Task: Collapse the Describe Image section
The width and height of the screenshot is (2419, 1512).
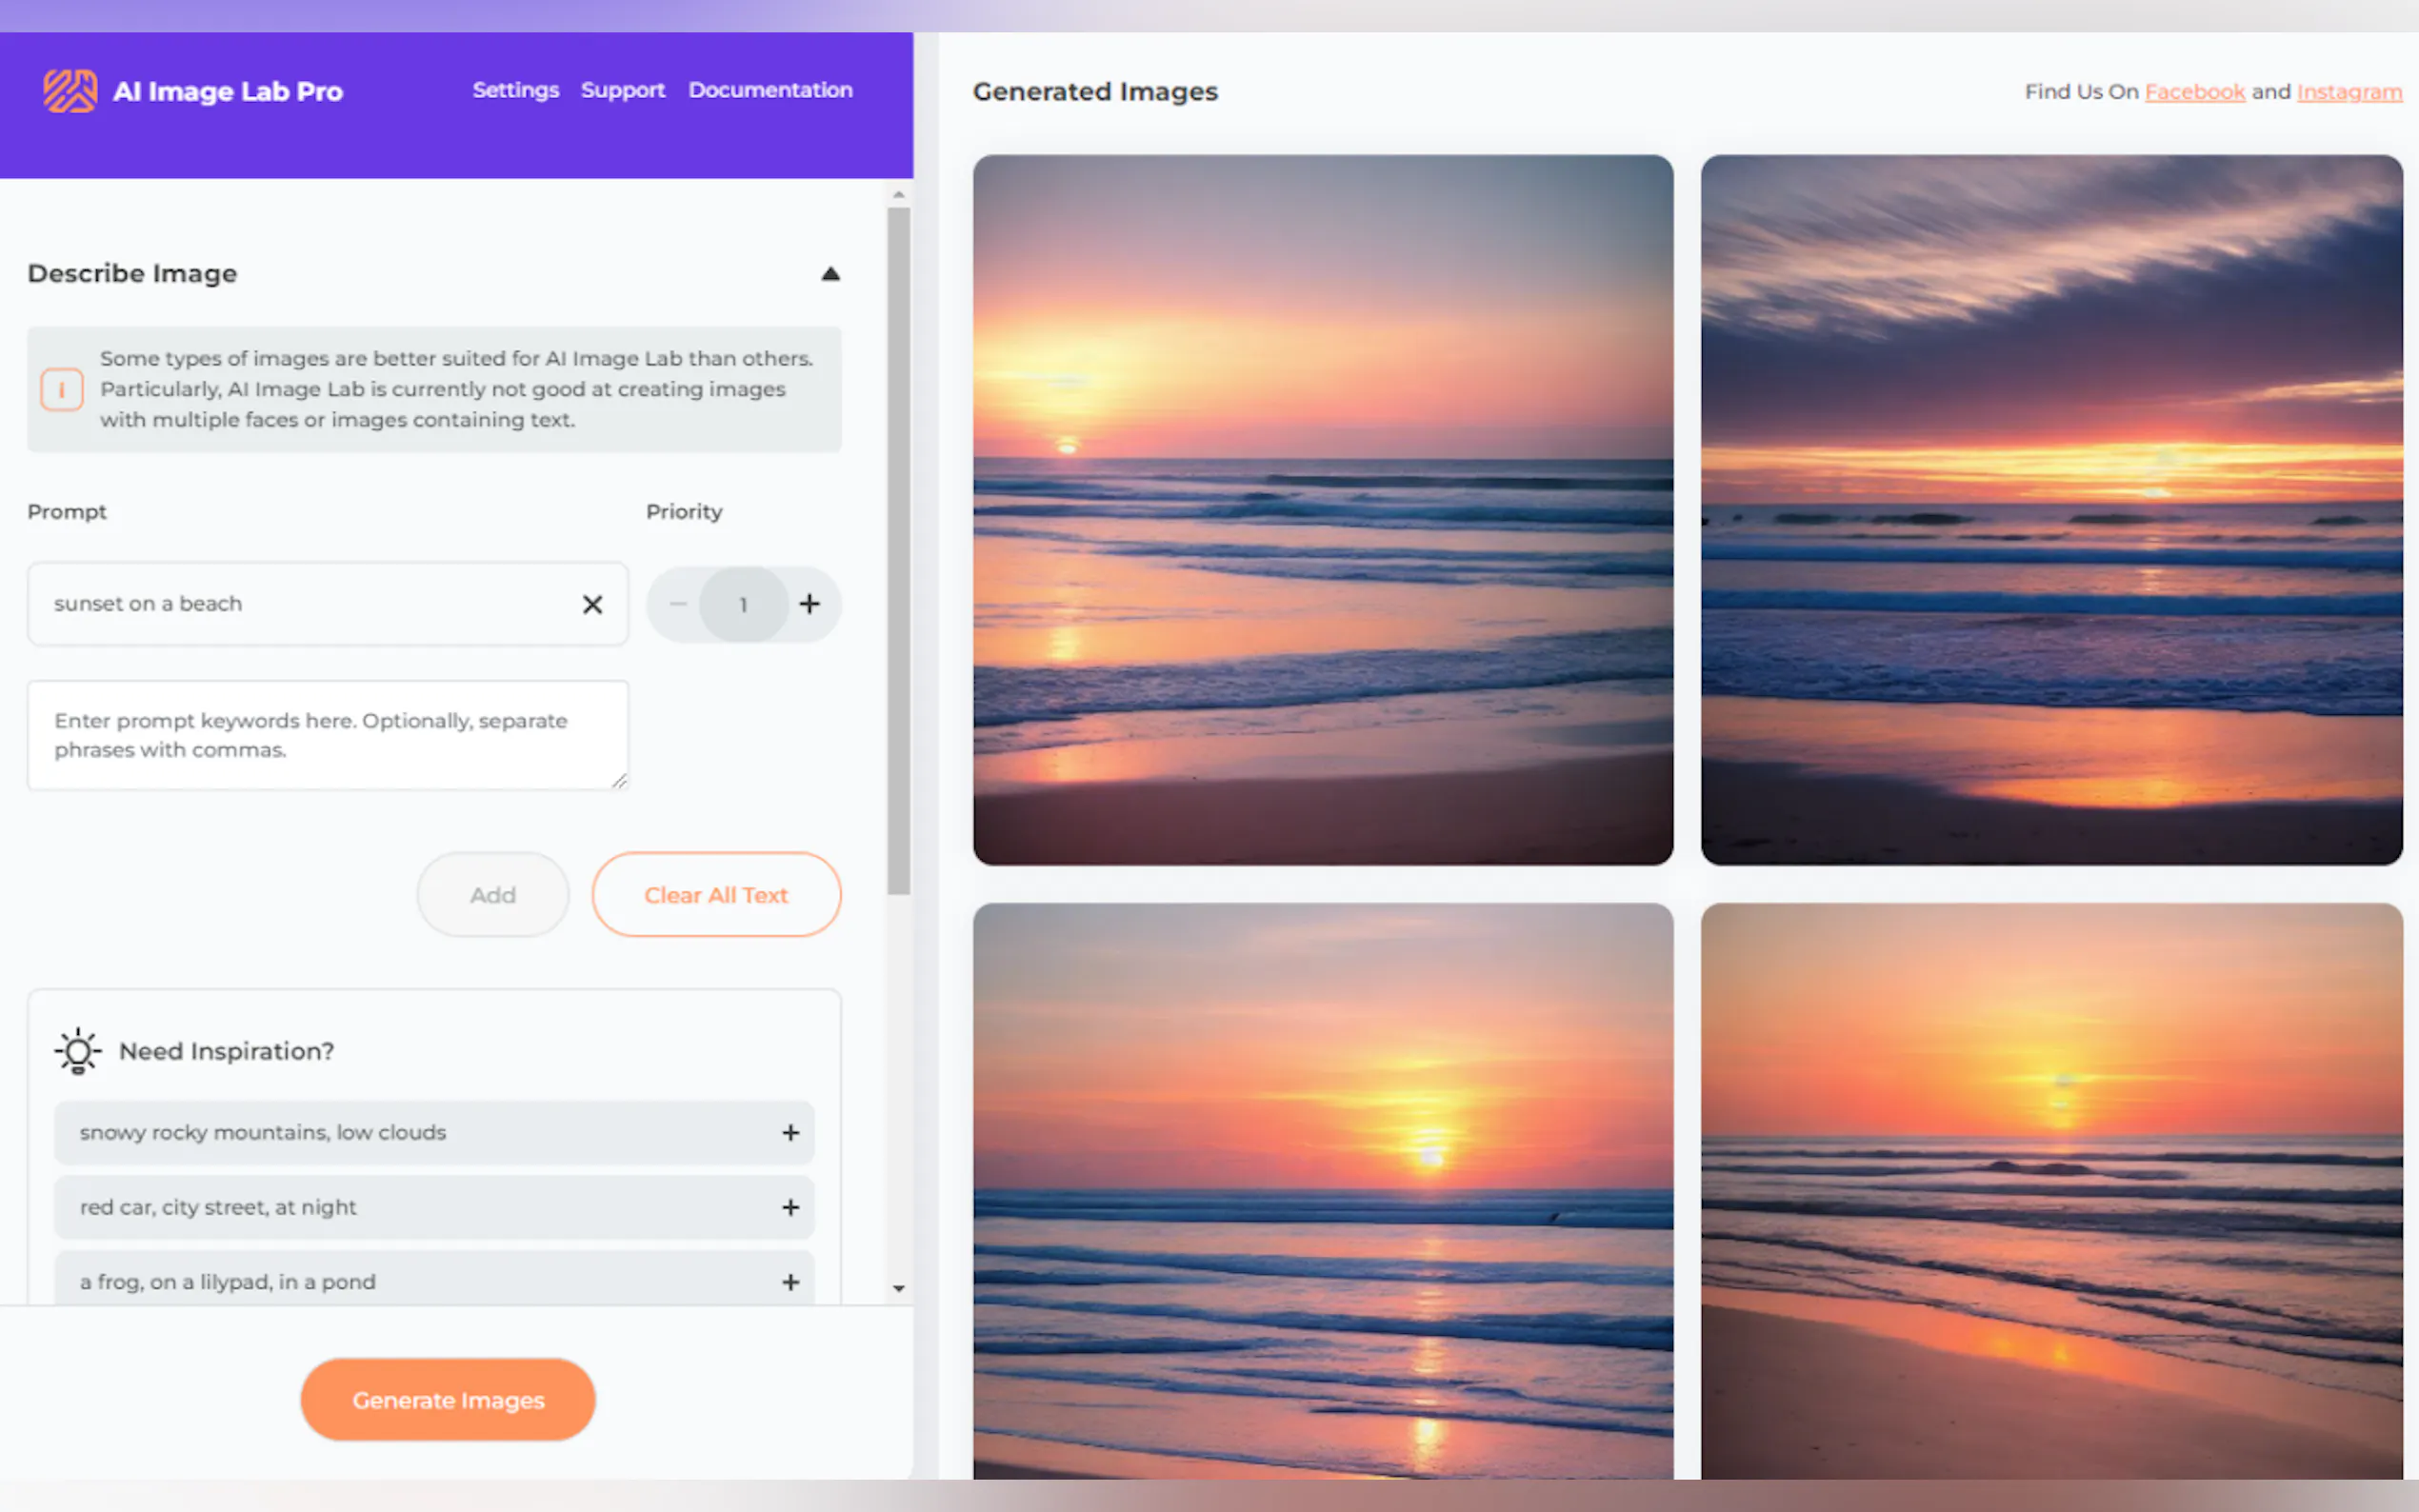Action: 830,273
